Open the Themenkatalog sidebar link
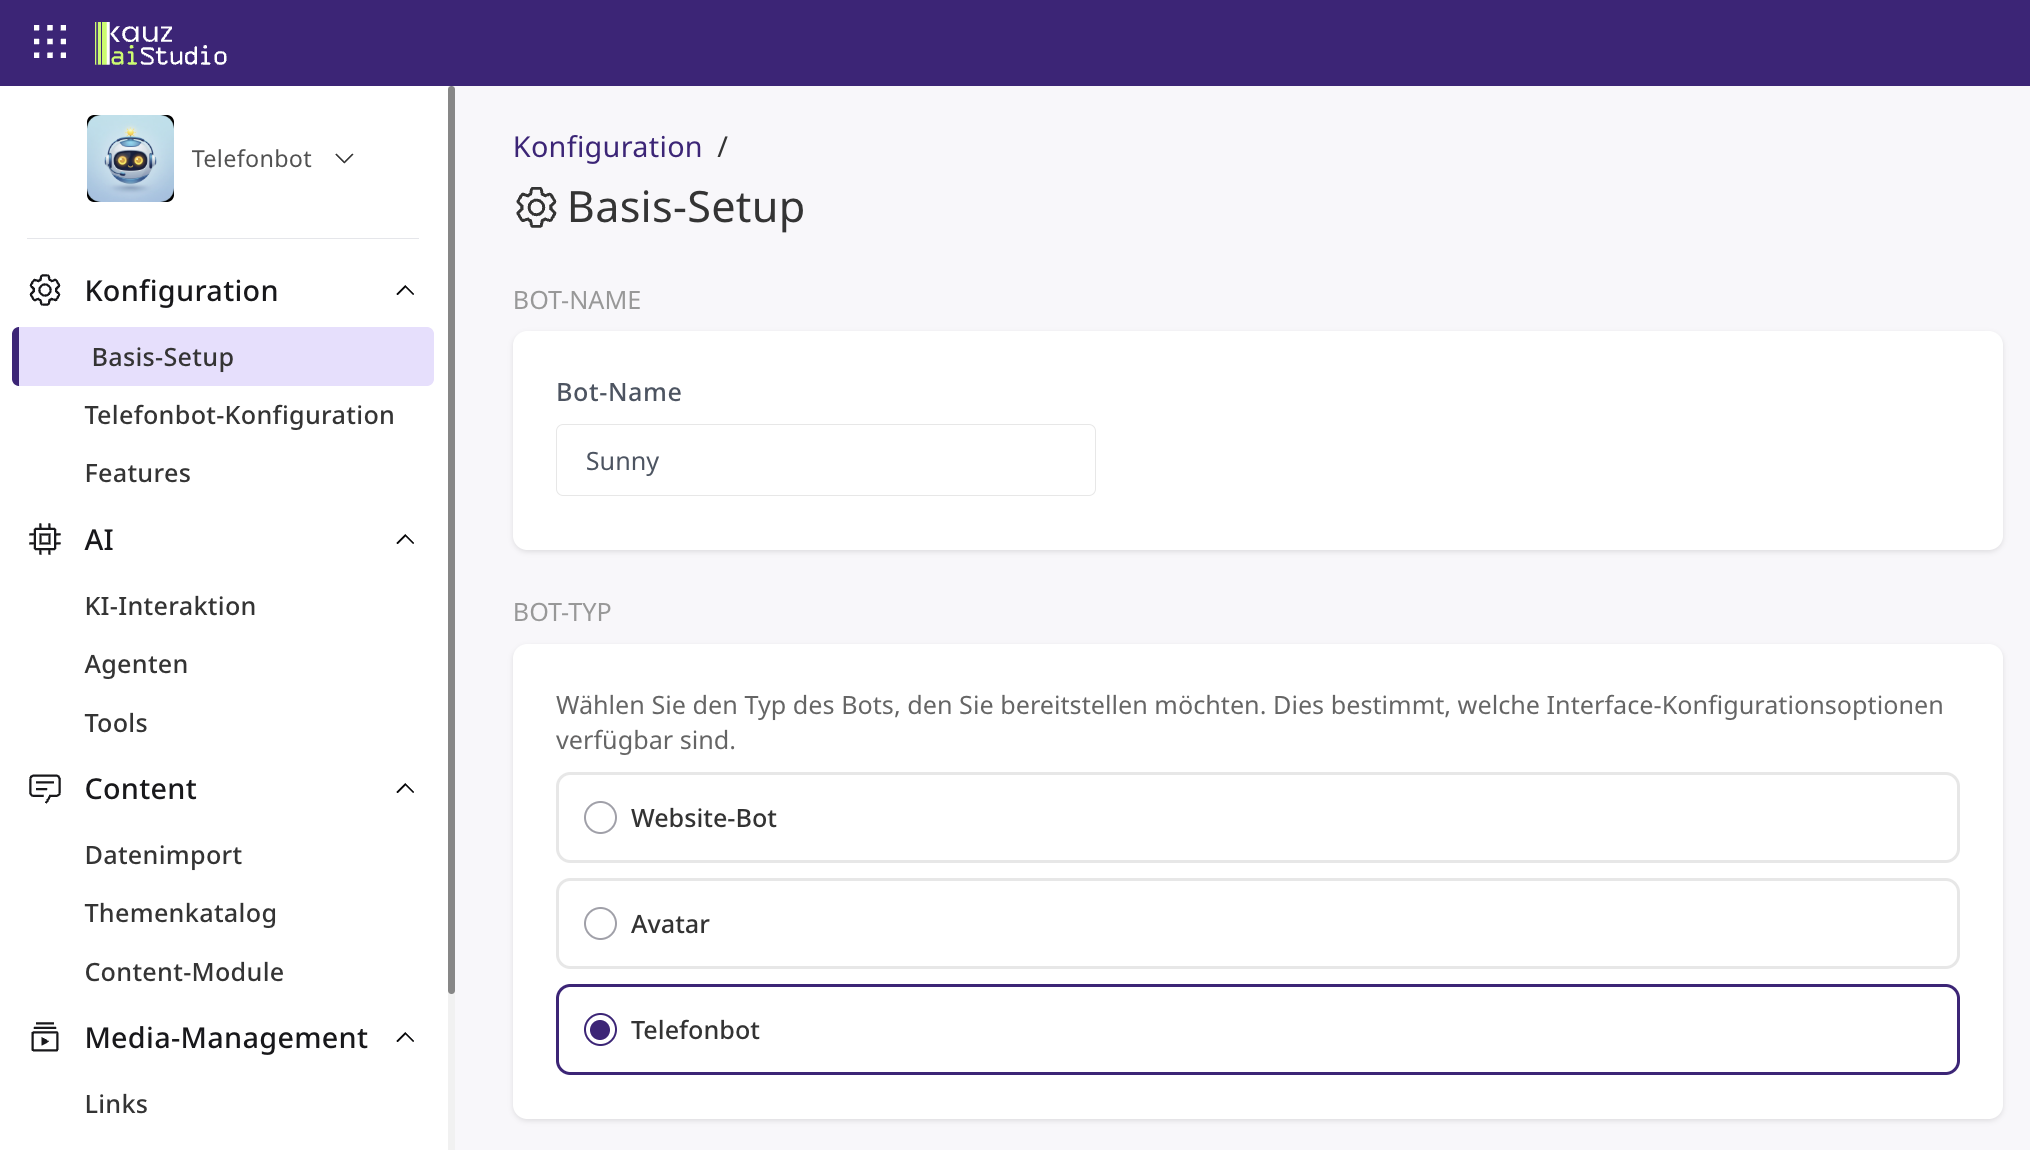This screenshot has width=2030, height=1150. coord(180,913)
